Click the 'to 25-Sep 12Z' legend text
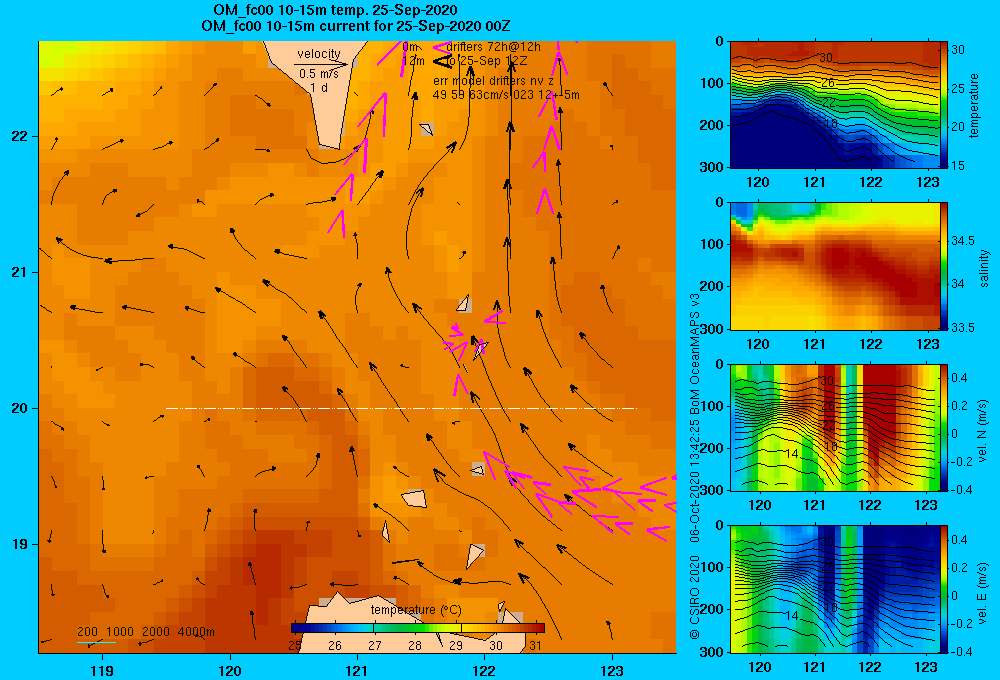The image size is (1000, 680). [487, 61]
